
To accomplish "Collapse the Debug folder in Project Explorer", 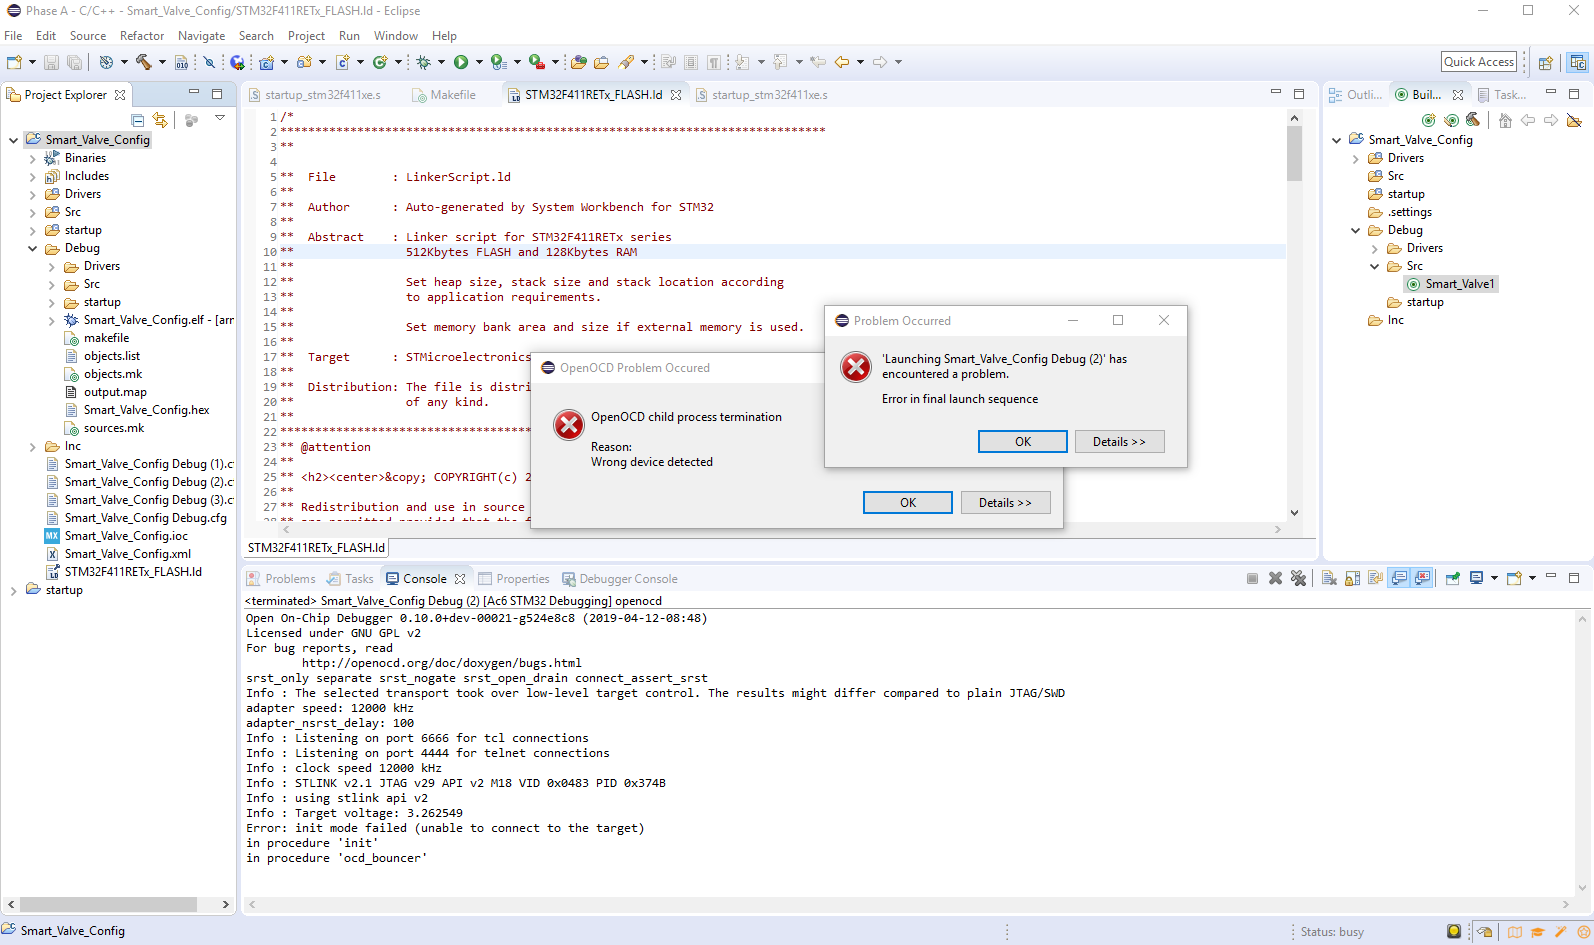I will click(x=32, y=248).
